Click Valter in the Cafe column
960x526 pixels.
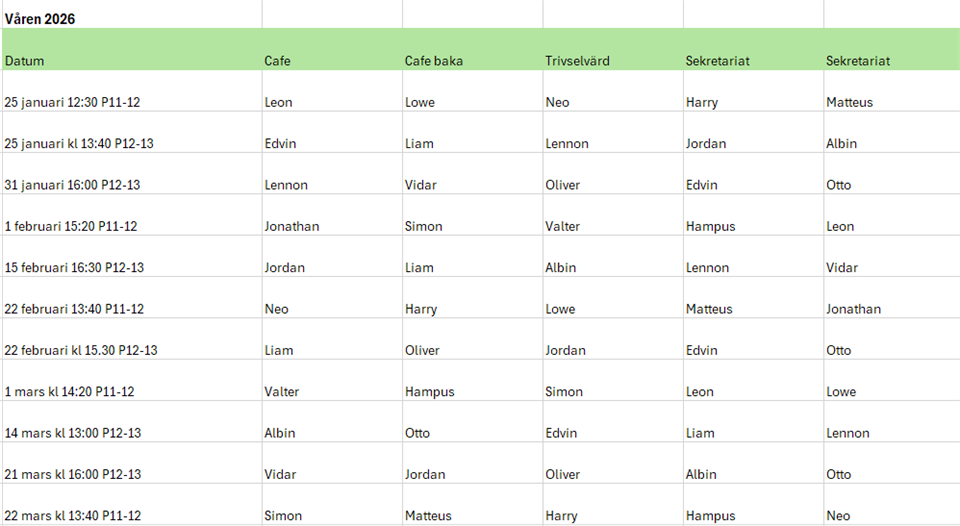[281, 392]
